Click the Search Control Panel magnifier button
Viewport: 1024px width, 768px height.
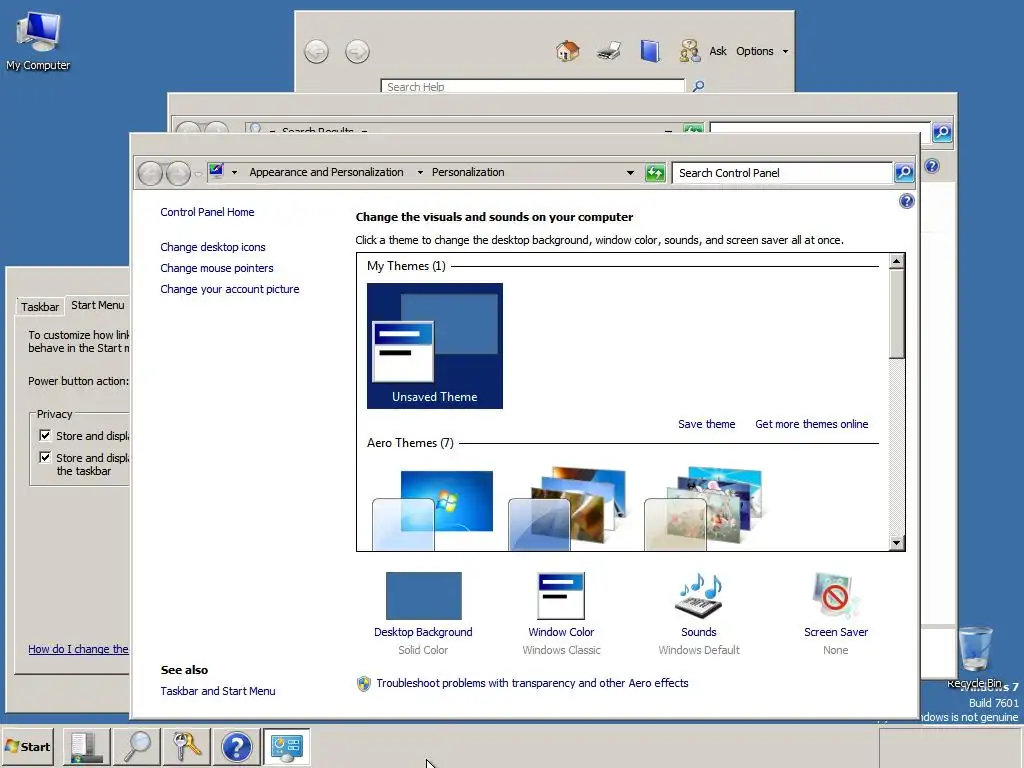coord(904,172)
